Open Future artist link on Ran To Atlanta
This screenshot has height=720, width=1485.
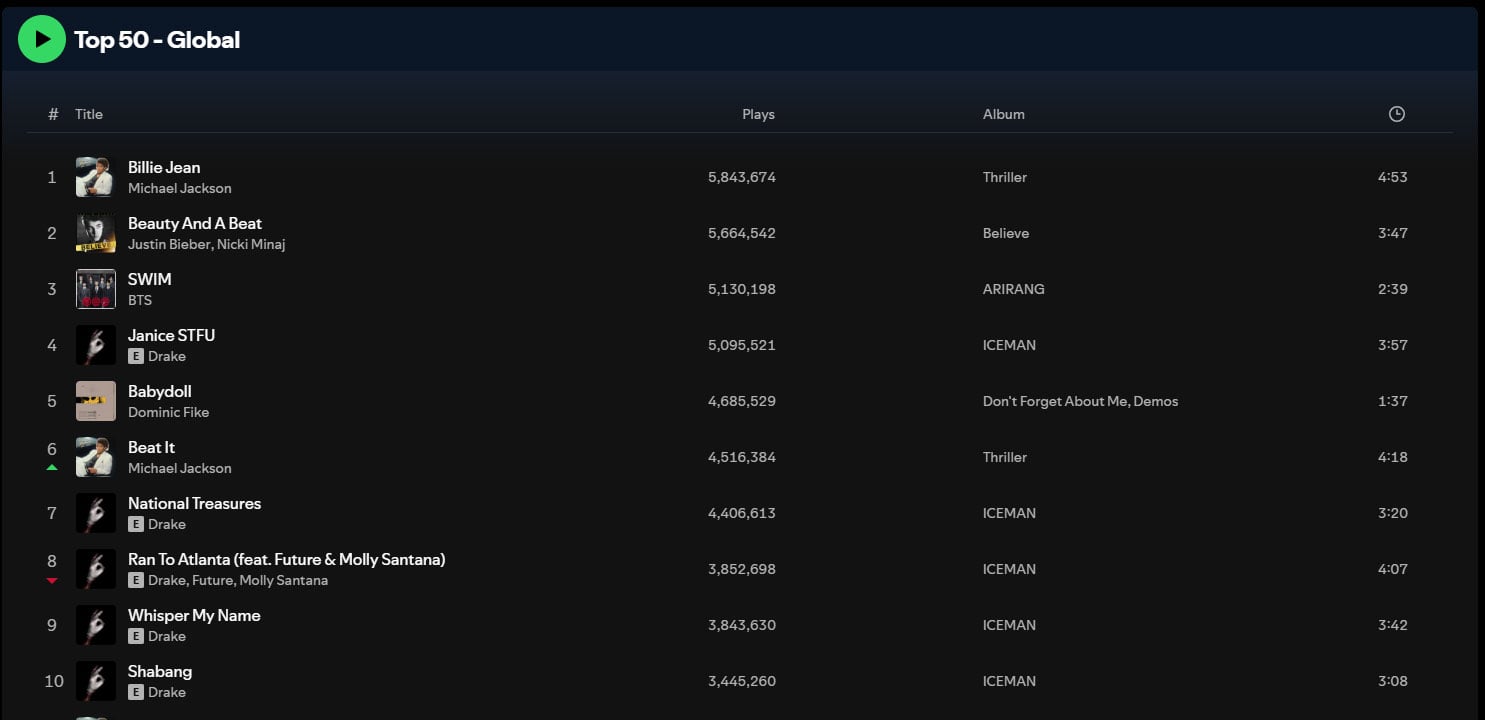click(213, 580)
